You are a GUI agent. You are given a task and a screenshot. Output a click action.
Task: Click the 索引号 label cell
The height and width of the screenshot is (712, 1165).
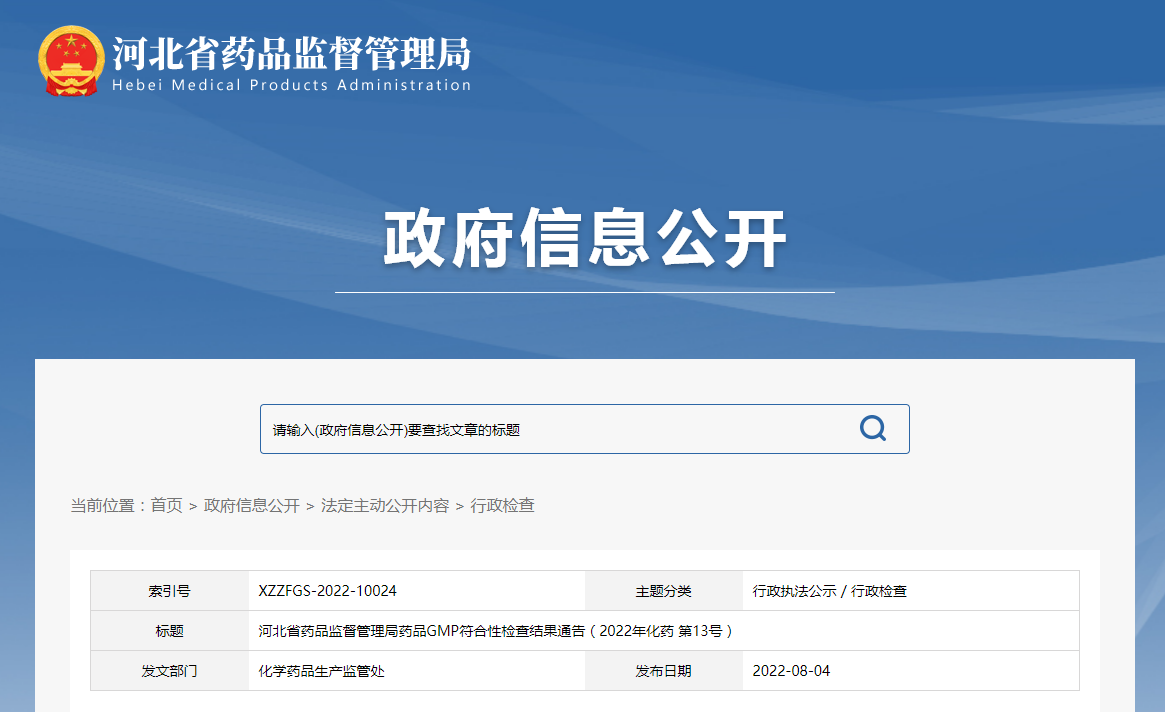[x=169, y=591]
